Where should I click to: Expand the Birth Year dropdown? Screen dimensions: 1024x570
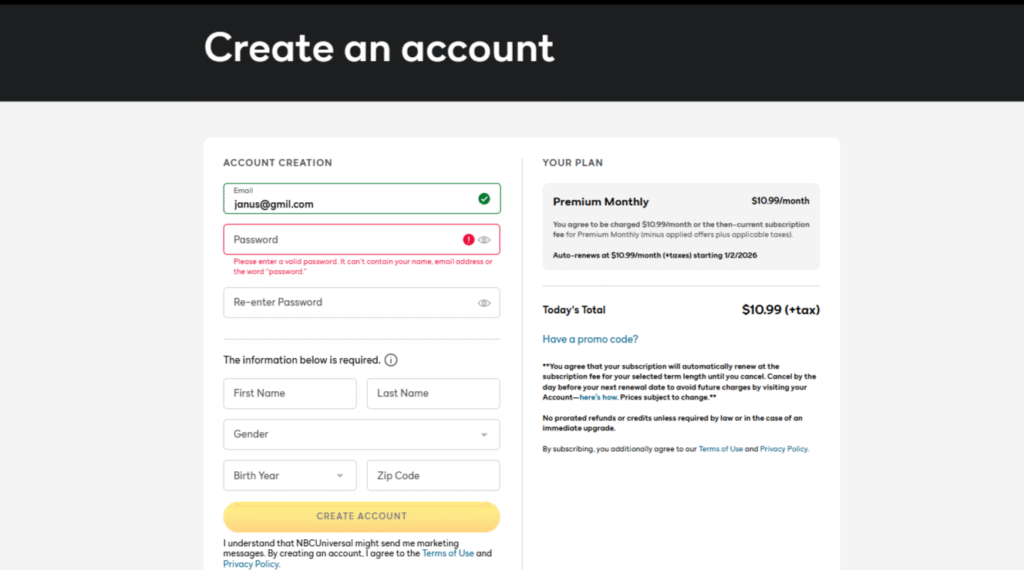[x=289, y=476]
